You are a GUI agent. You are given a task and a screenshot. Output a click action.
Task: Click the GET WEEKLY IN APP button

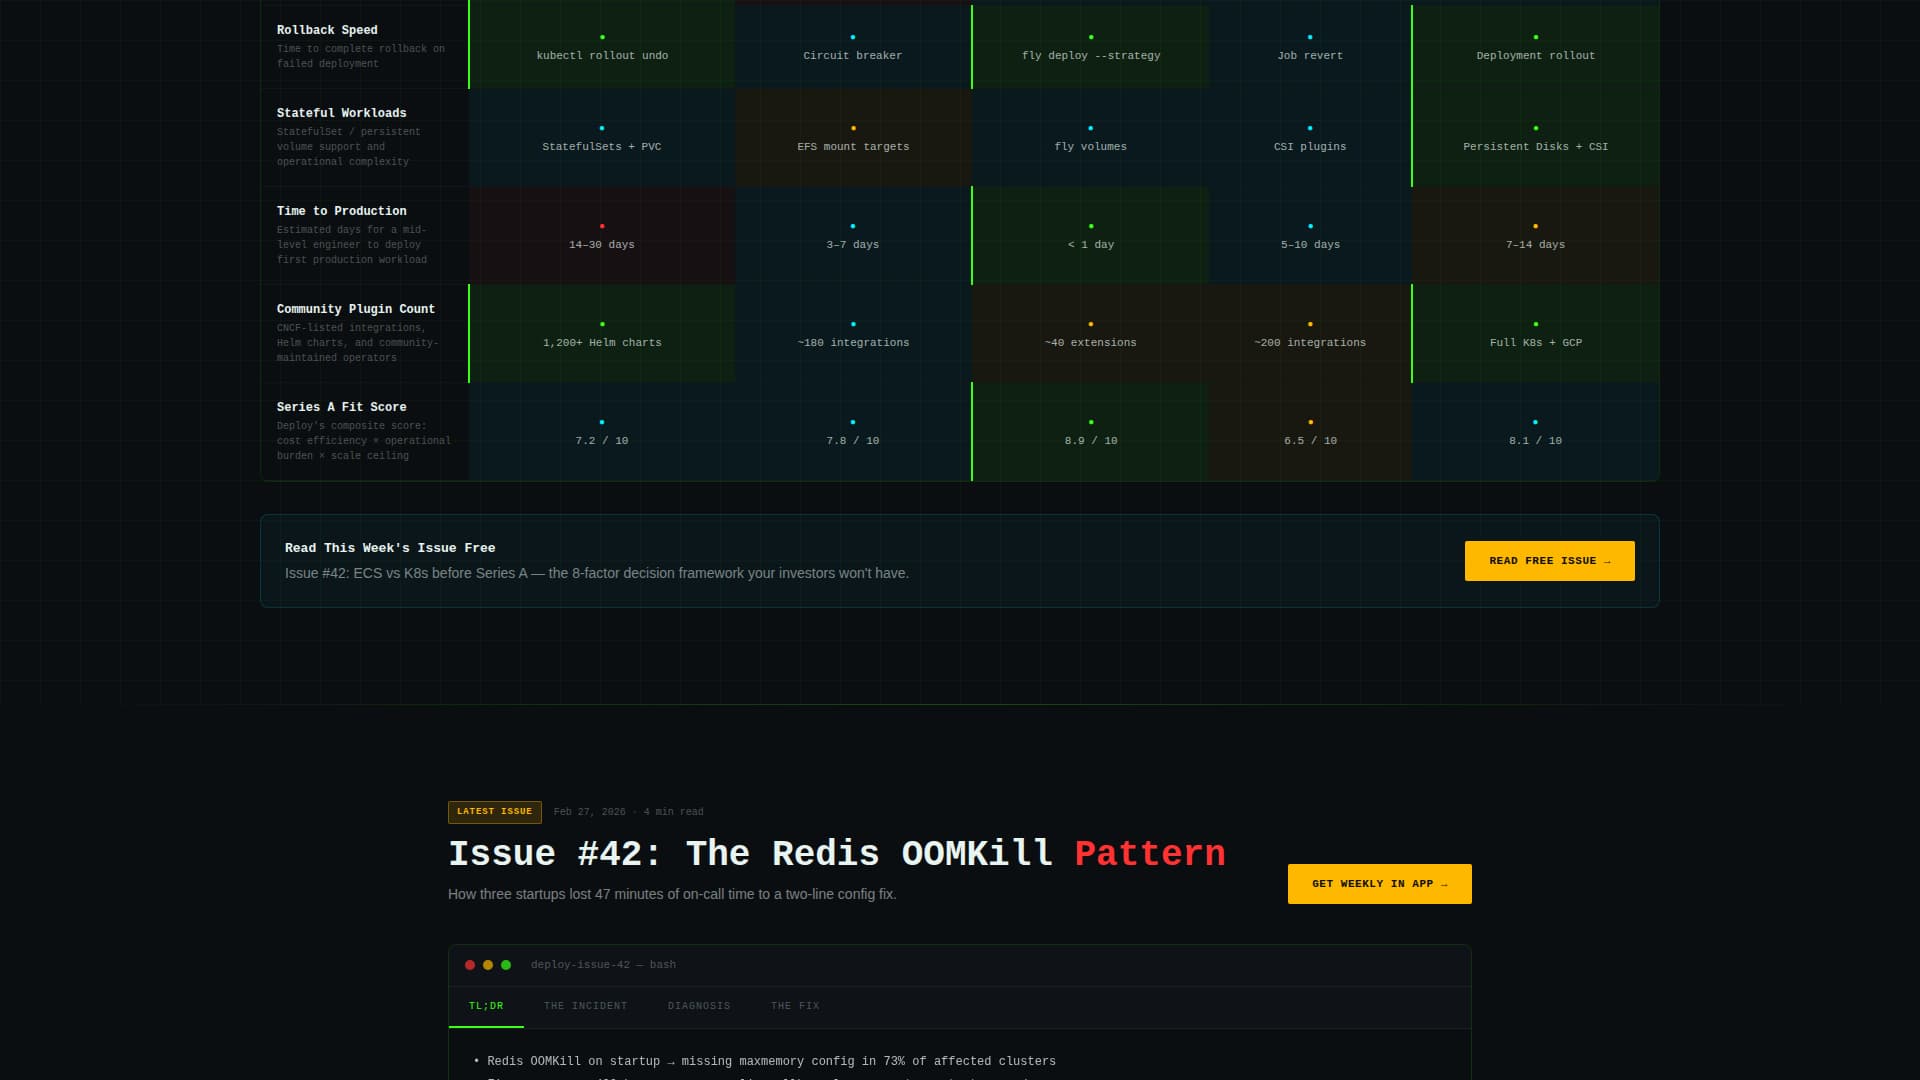click(1379, 884)
